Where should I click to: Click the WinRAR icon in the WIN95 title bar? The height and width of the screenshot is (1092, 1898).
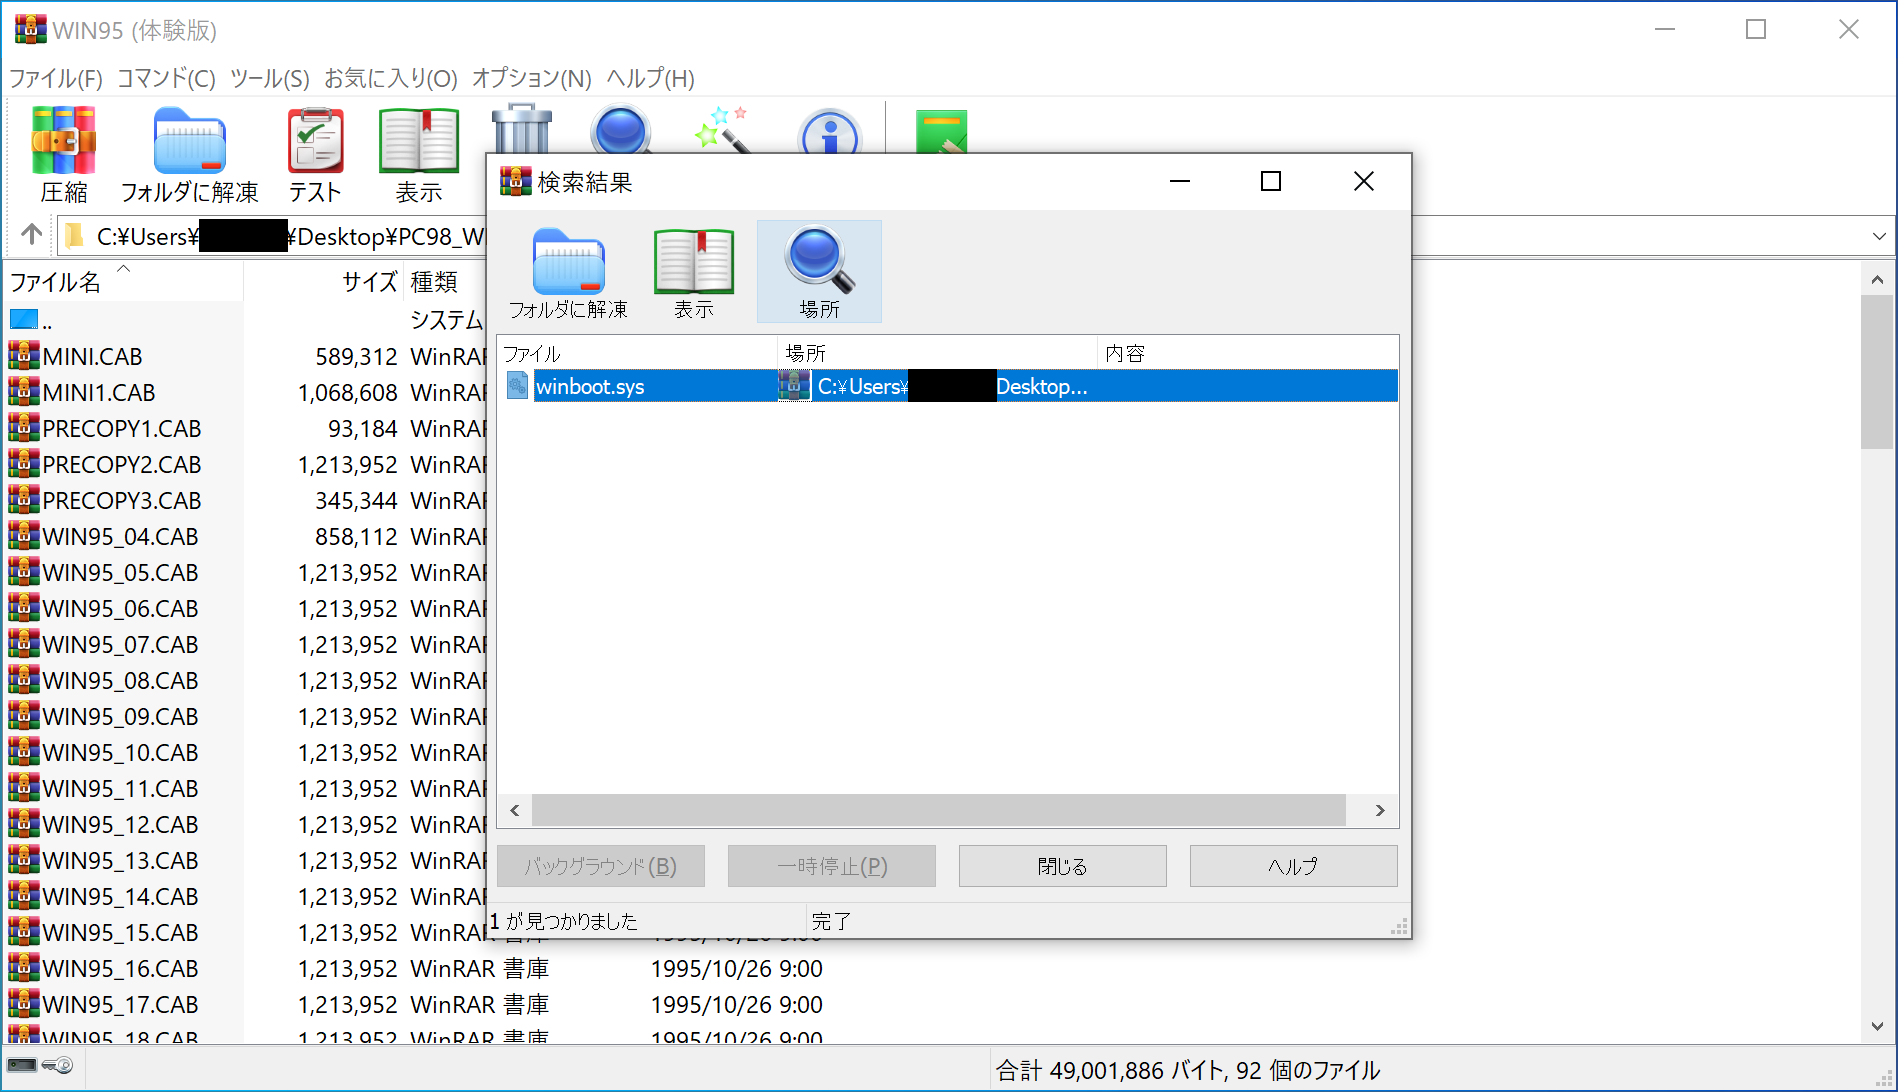click(30, 29)
